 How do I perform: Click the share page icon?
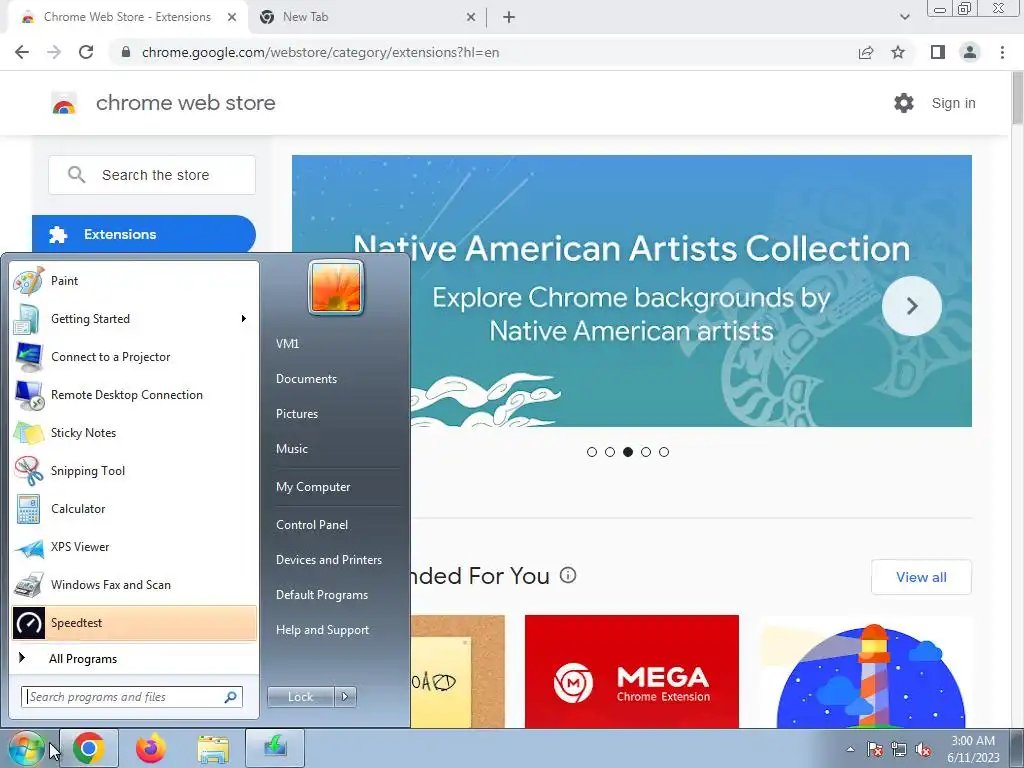tap(866, 52)
